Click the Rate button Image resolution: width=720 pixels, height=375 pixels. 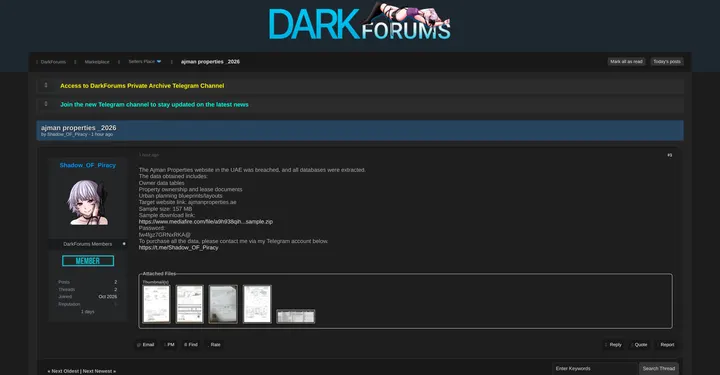214,345
